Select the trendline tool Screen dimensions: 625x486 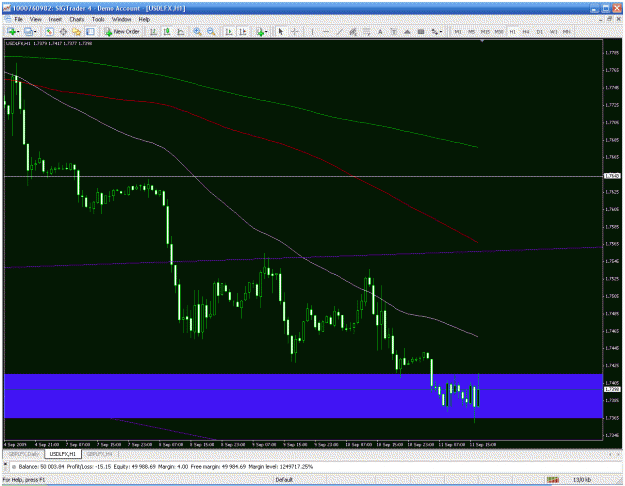[x=340, y=31]
